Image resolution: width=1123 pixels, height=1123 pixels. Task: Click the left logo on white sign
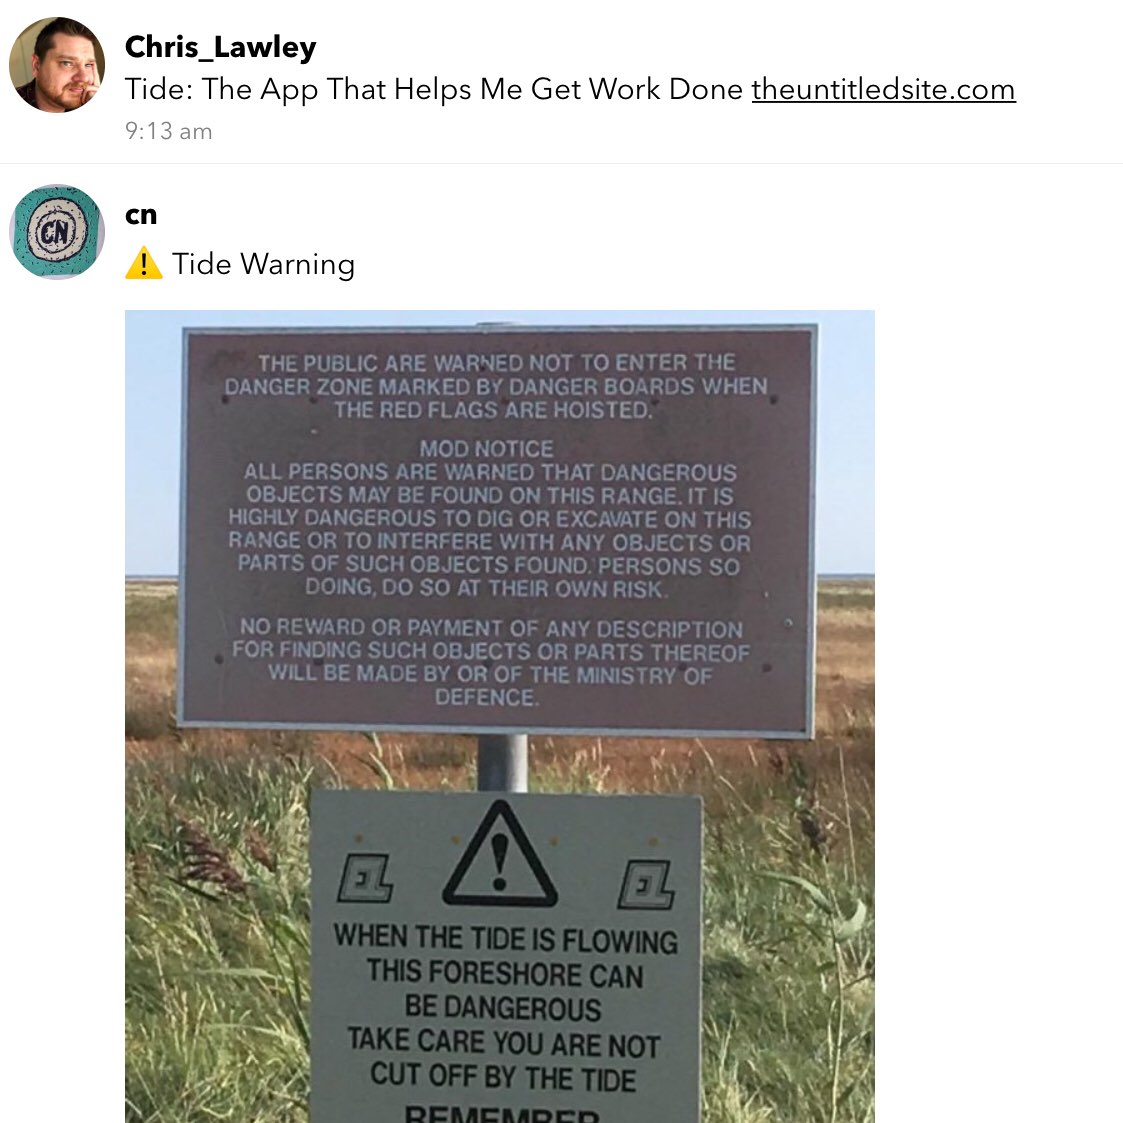(365, 877)
